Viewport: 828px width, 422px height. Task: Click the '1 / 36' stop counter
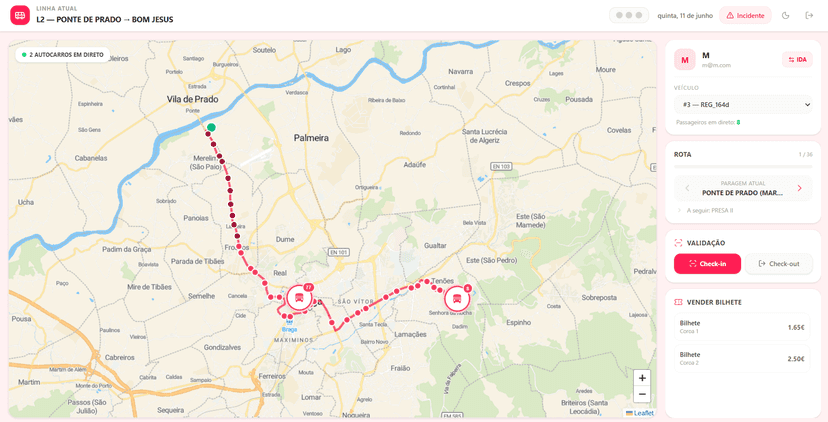click(805, 155)
